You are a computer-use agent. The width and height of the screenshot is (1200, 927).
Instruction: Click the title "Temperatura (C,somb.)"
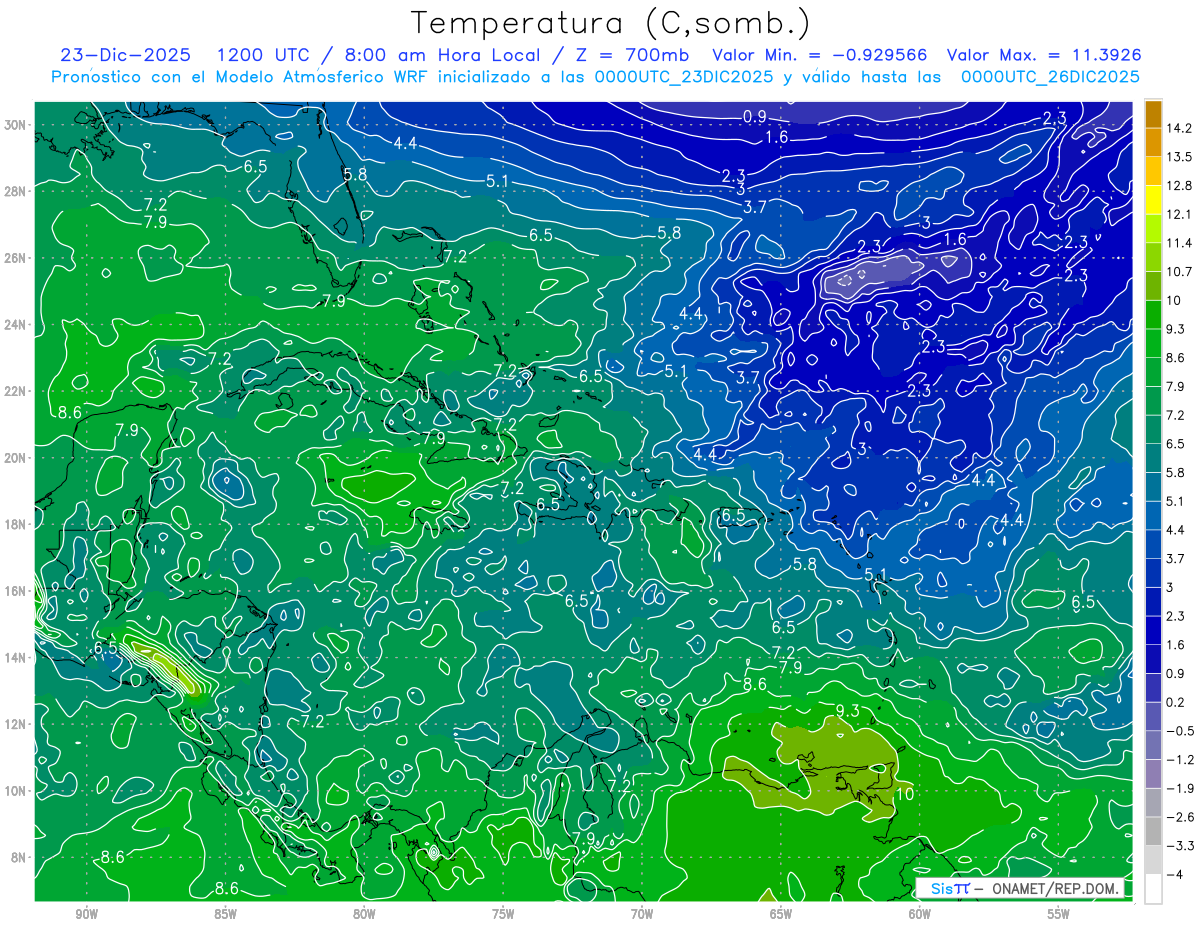click(x=611, y=22)
